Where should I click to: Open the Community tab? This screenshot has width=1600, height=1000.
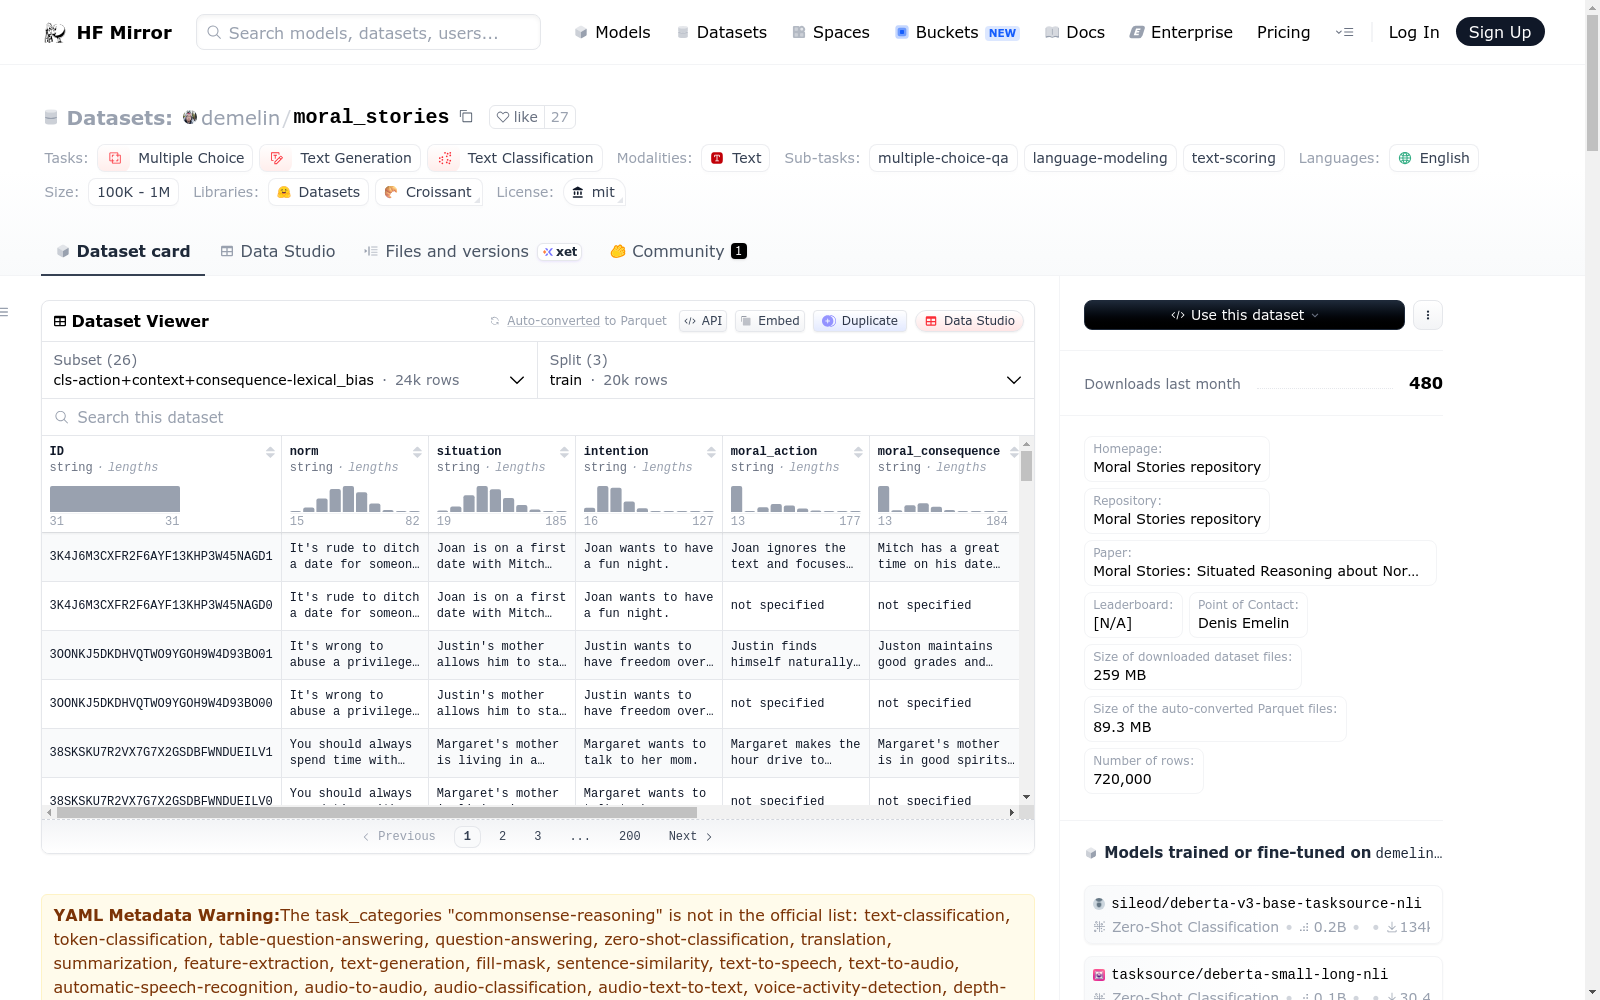[678, 251]
